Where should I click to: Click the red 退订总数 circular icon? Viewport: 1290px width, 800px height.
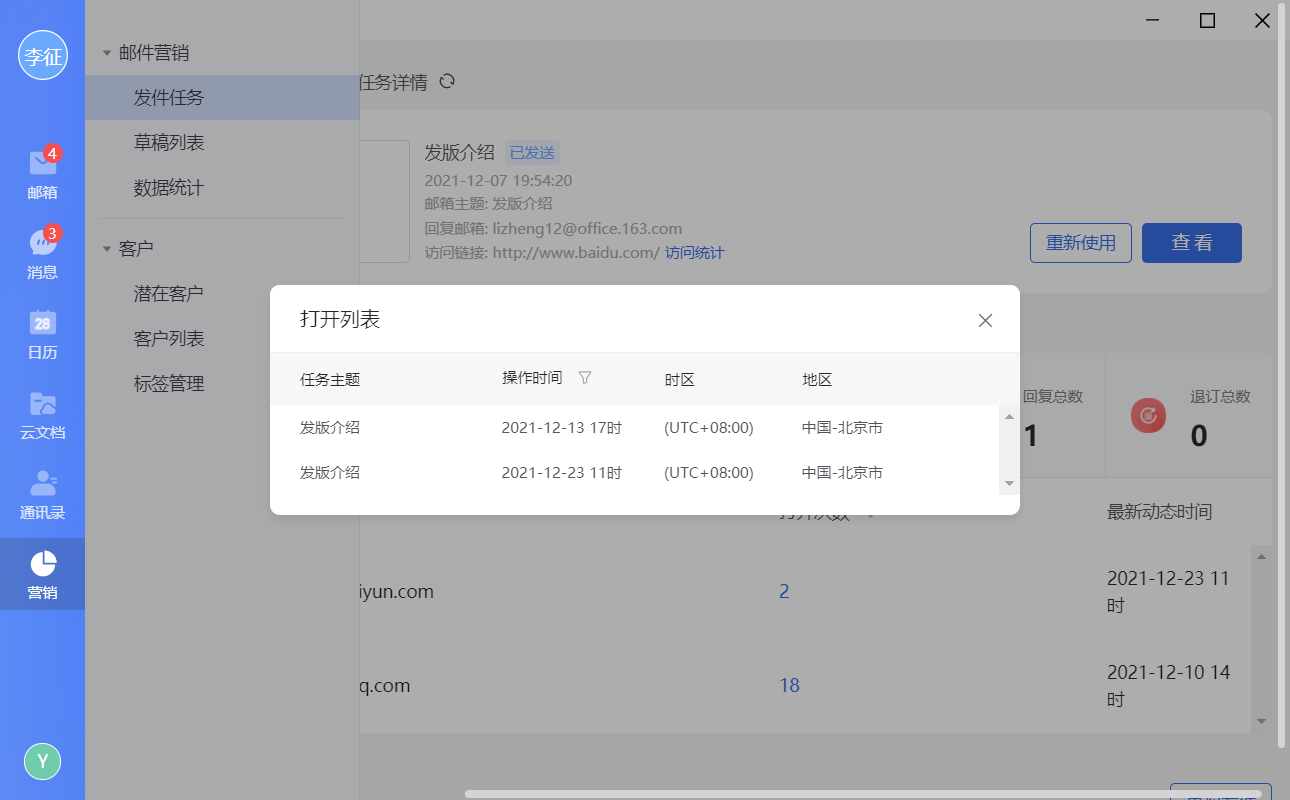(x=1148, y=415)
